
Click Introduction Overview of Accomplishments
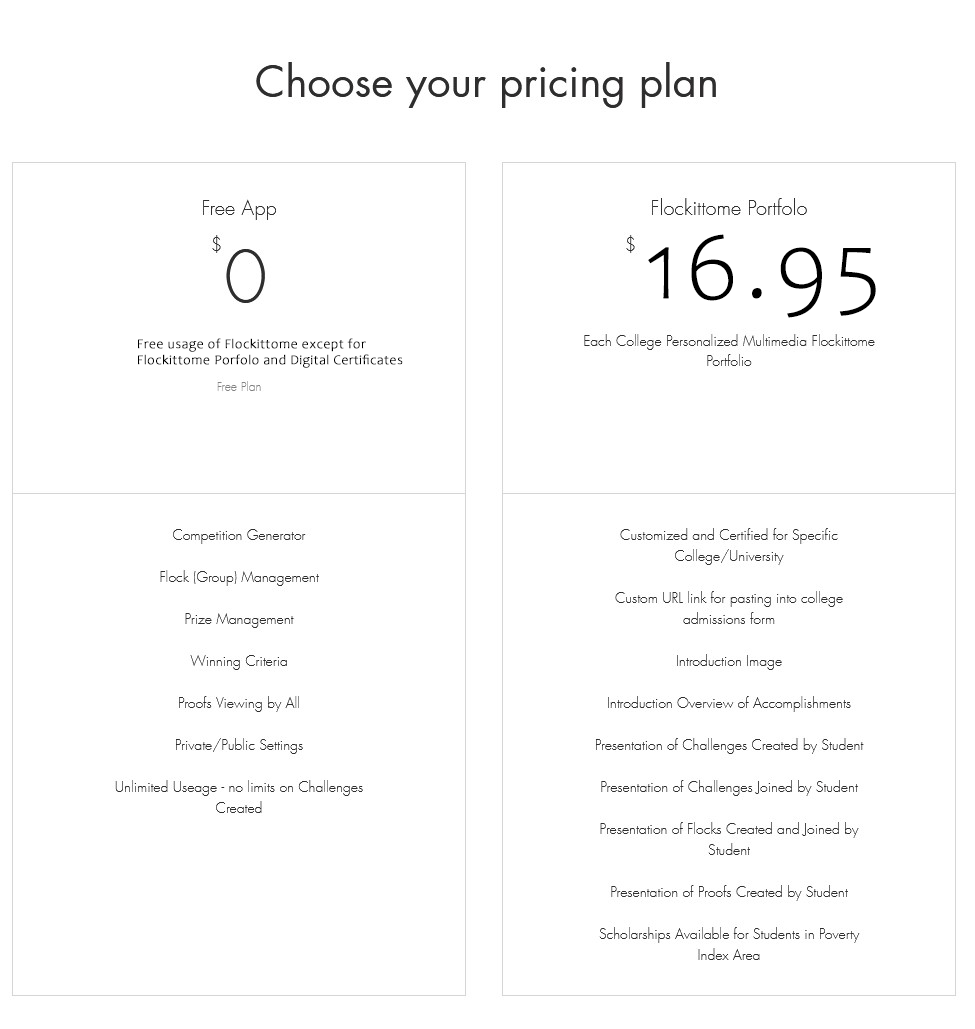point(728,703)
